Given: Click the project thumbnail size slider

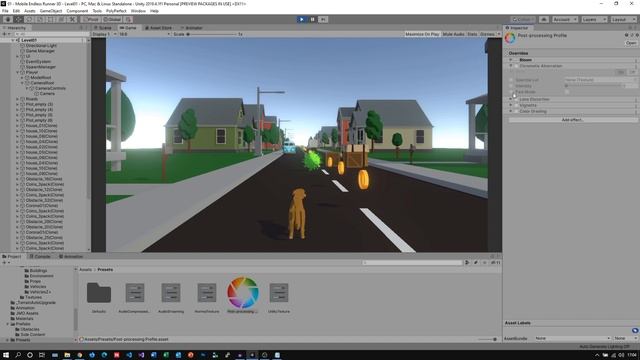Looking at the screenshot, I should pyautogui.click(x=488, y=339).
